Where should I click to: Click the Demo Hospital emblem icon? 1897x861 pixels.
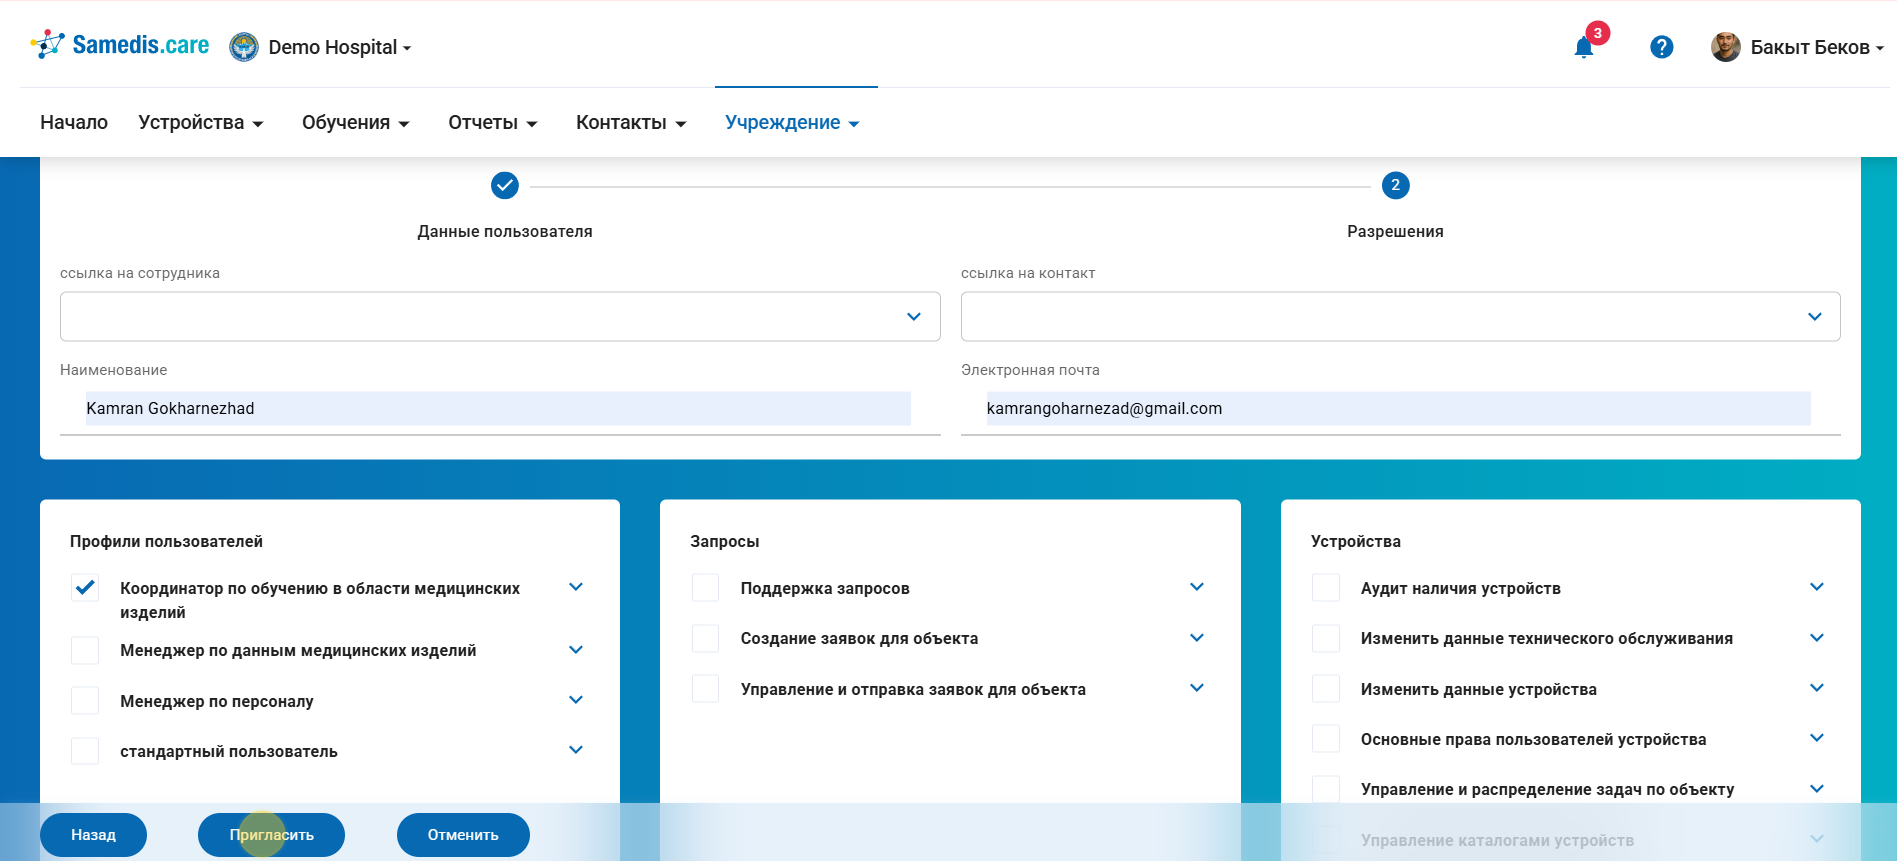point(243,47)
